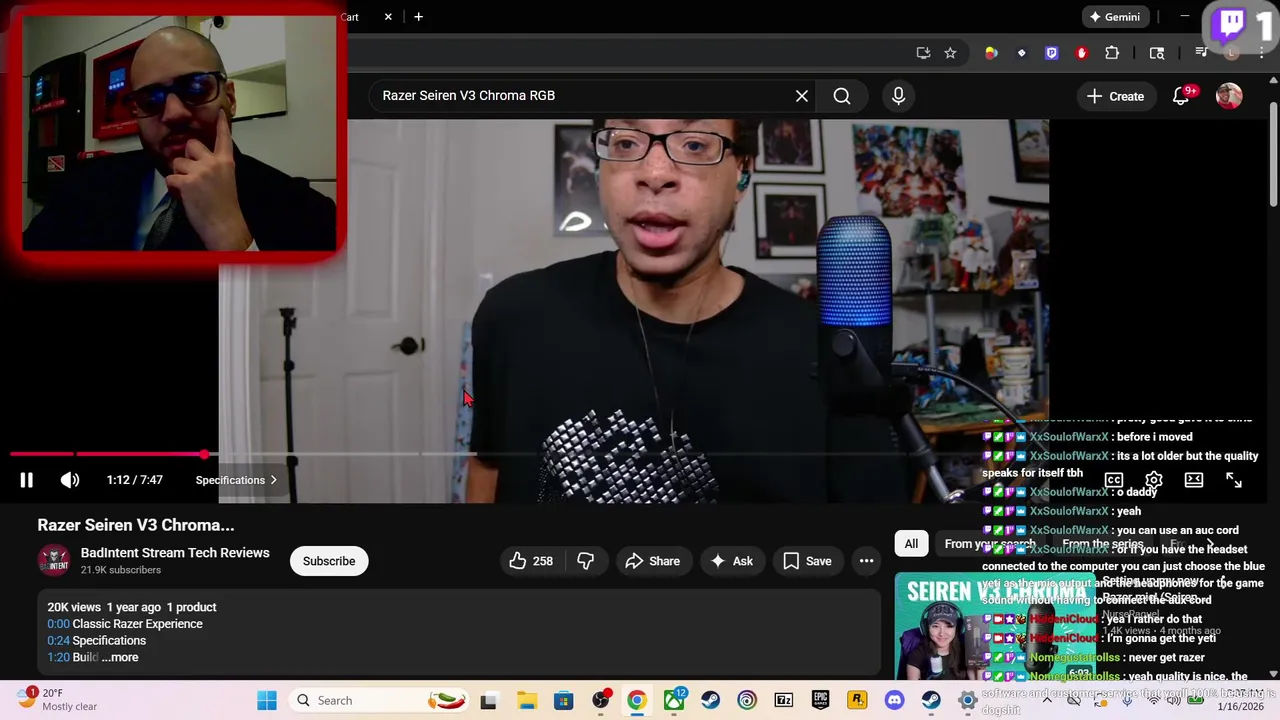Viewport: 1280px width, 720px height.
Task: Share this video
Action: (x=652, y=561)
